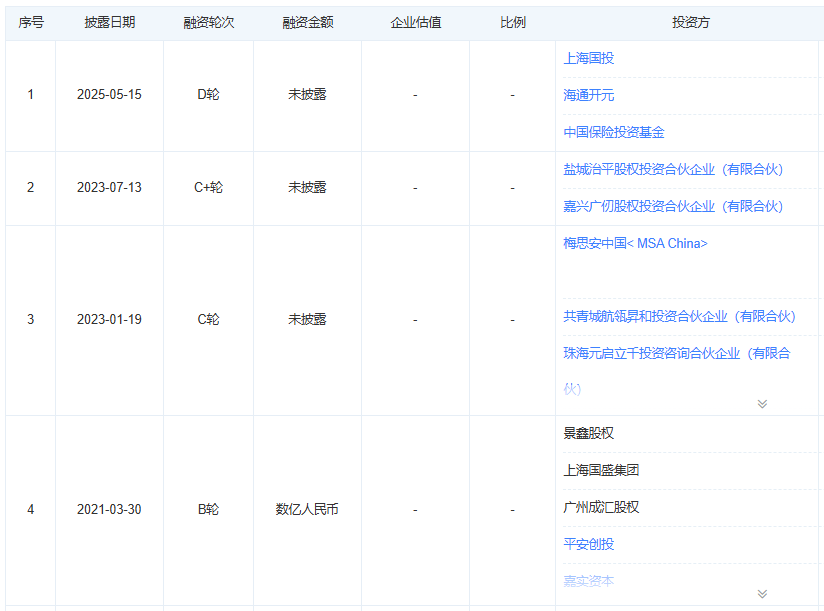
Task: Expand the investor list for the 2023-01-19 C轮 row
Action: tap(762, 403)
